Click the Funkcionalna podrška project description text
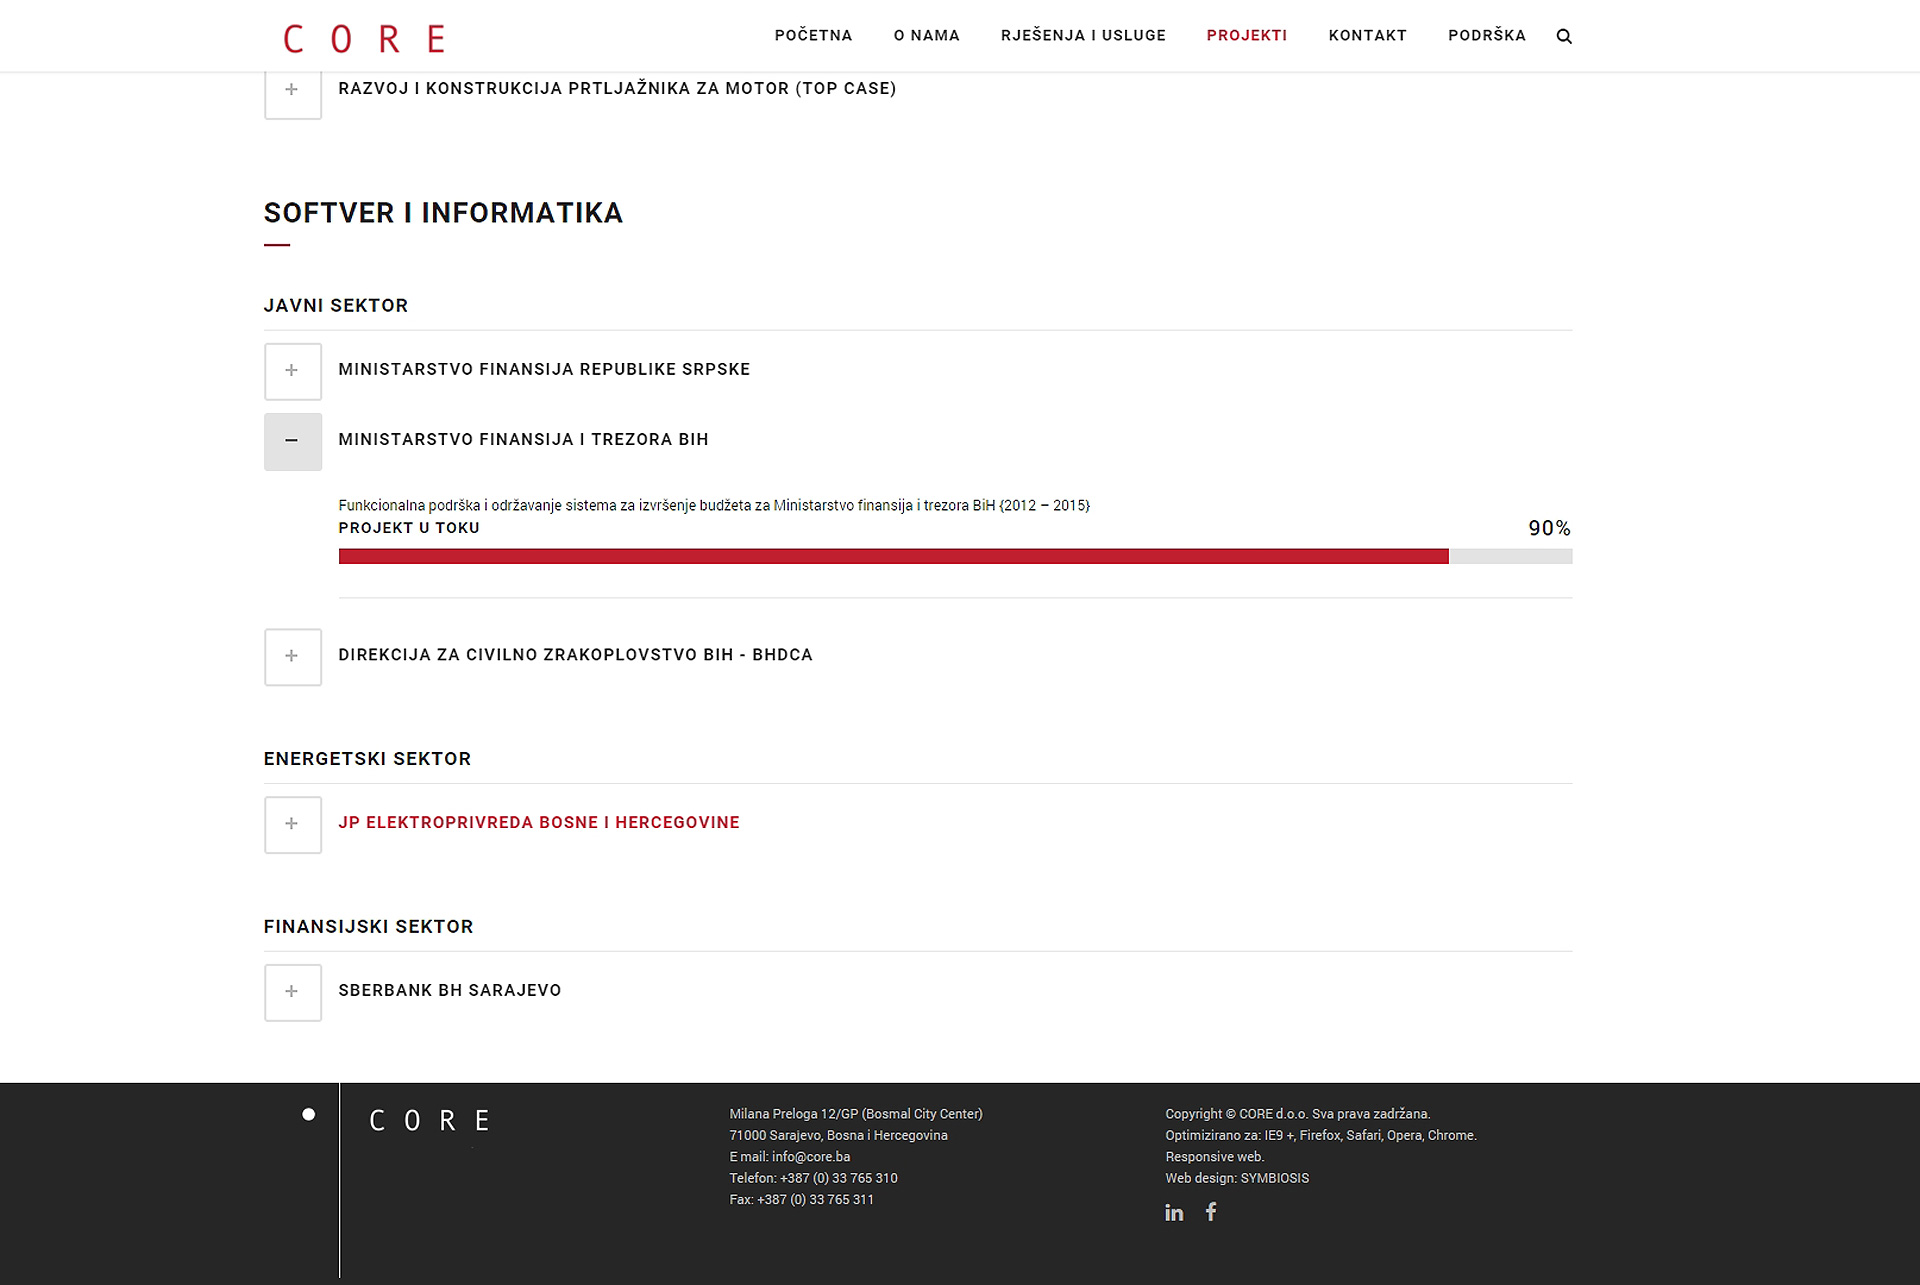The image size is (1920, 1285). 714,505
